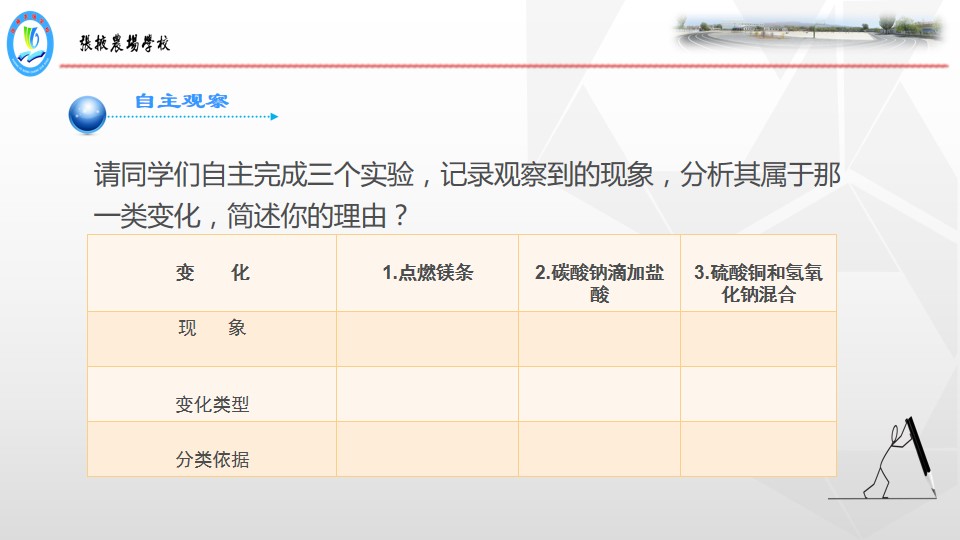The height and width of the screenshot is (540, 960).
Task: Click the 张掖农场学校 calligraphy title
Action: pyautogui.click(x=124, y=43)
